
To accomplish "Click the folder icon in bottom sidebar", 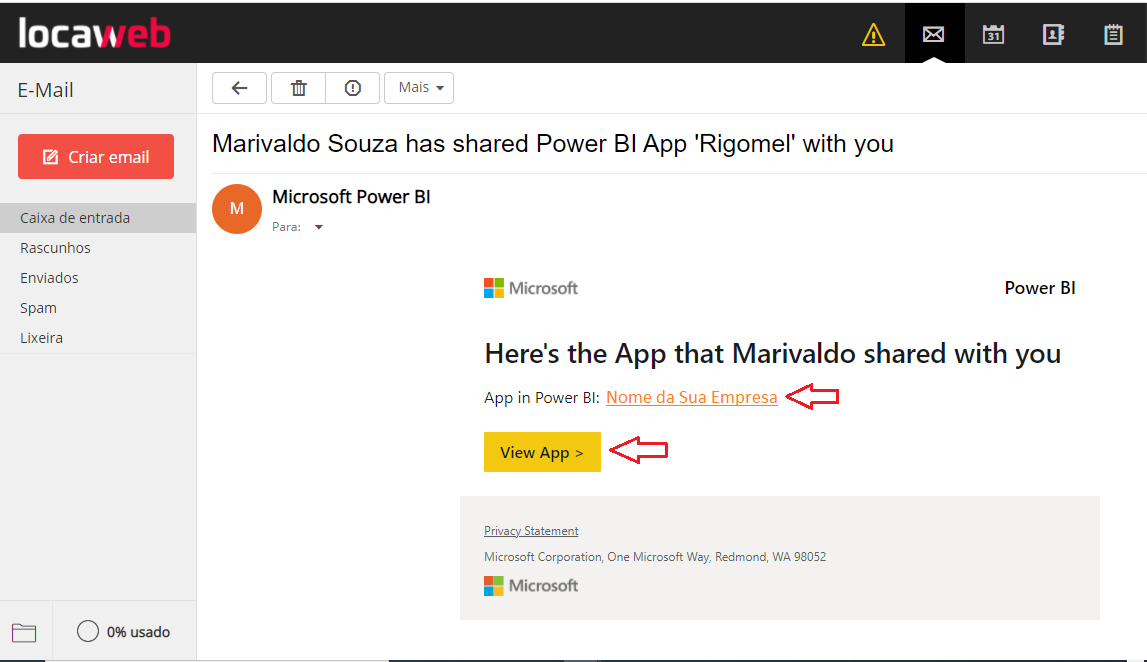I will coord(24,633).
